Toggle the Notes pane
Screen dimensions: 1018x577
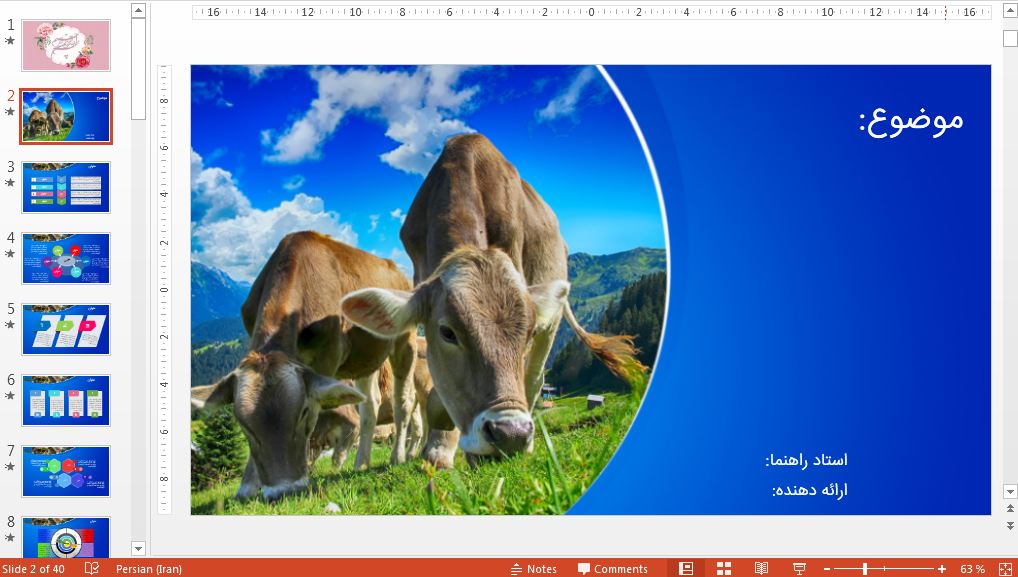(x=533, y=568)
